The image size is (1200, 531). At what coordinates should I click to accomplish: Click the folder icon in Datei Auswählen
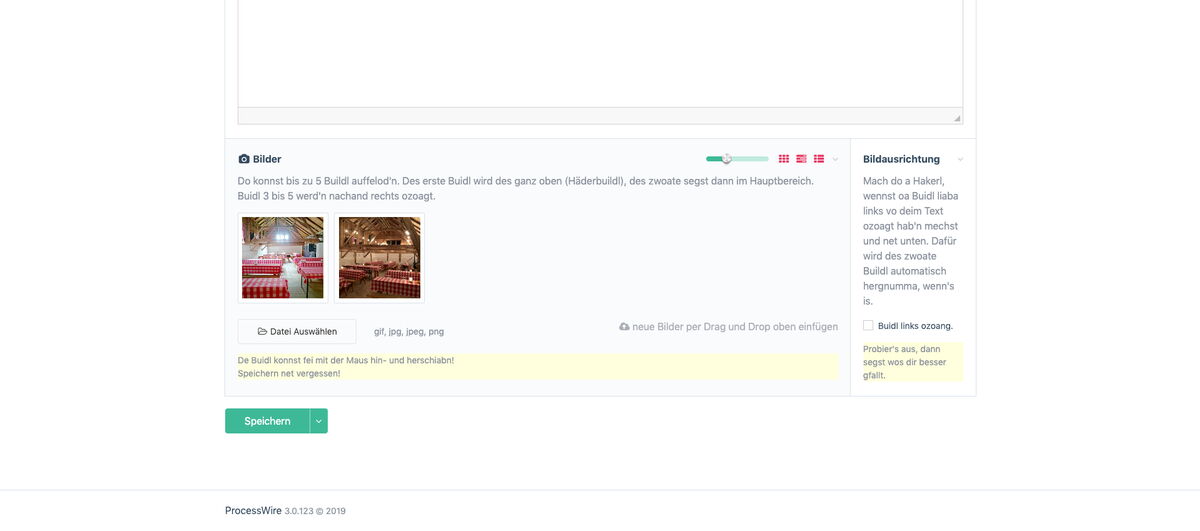click(x=262, y=331)
